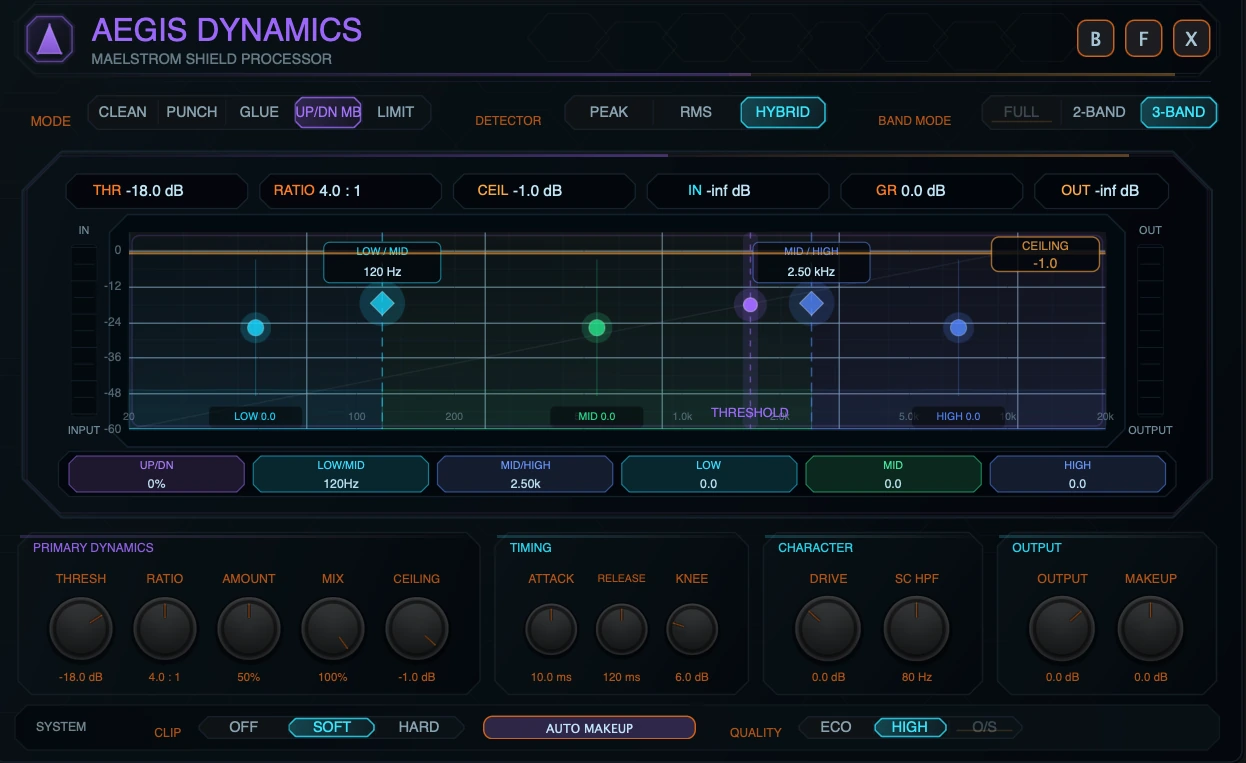
Task: Click the CEIL -1.0 dB readout
Action: click(x=544, y=190)
